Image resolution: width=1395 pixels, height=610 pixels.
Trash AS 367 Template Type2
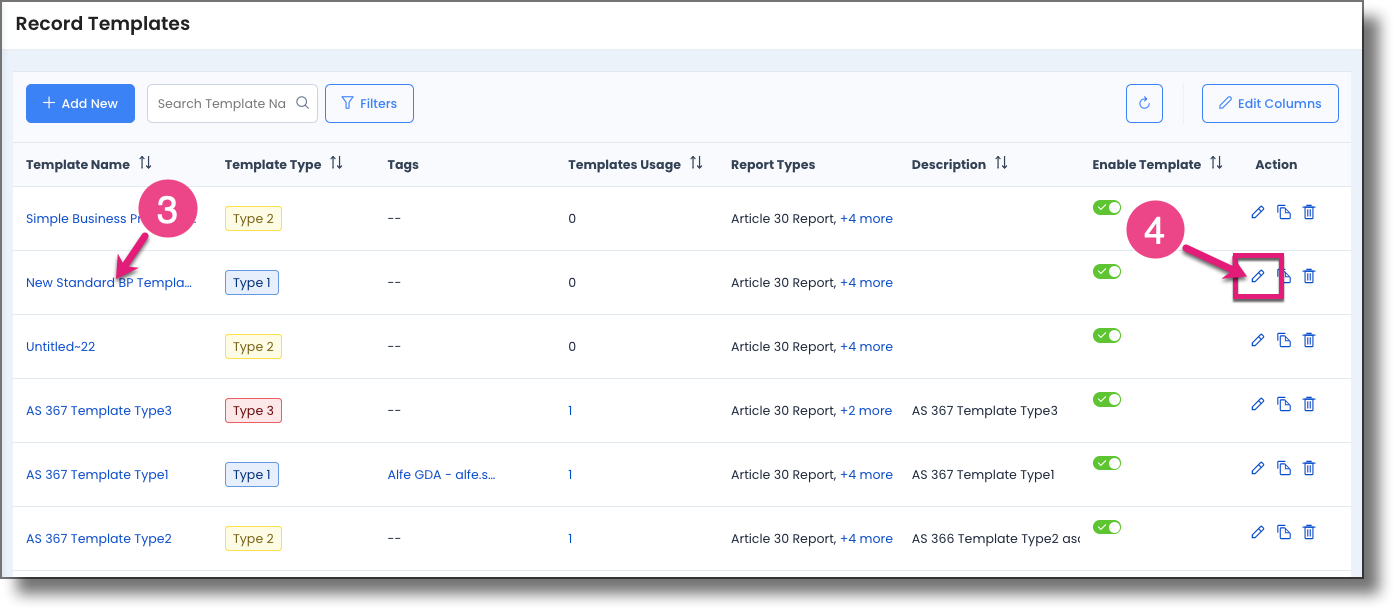[1309, 532]
